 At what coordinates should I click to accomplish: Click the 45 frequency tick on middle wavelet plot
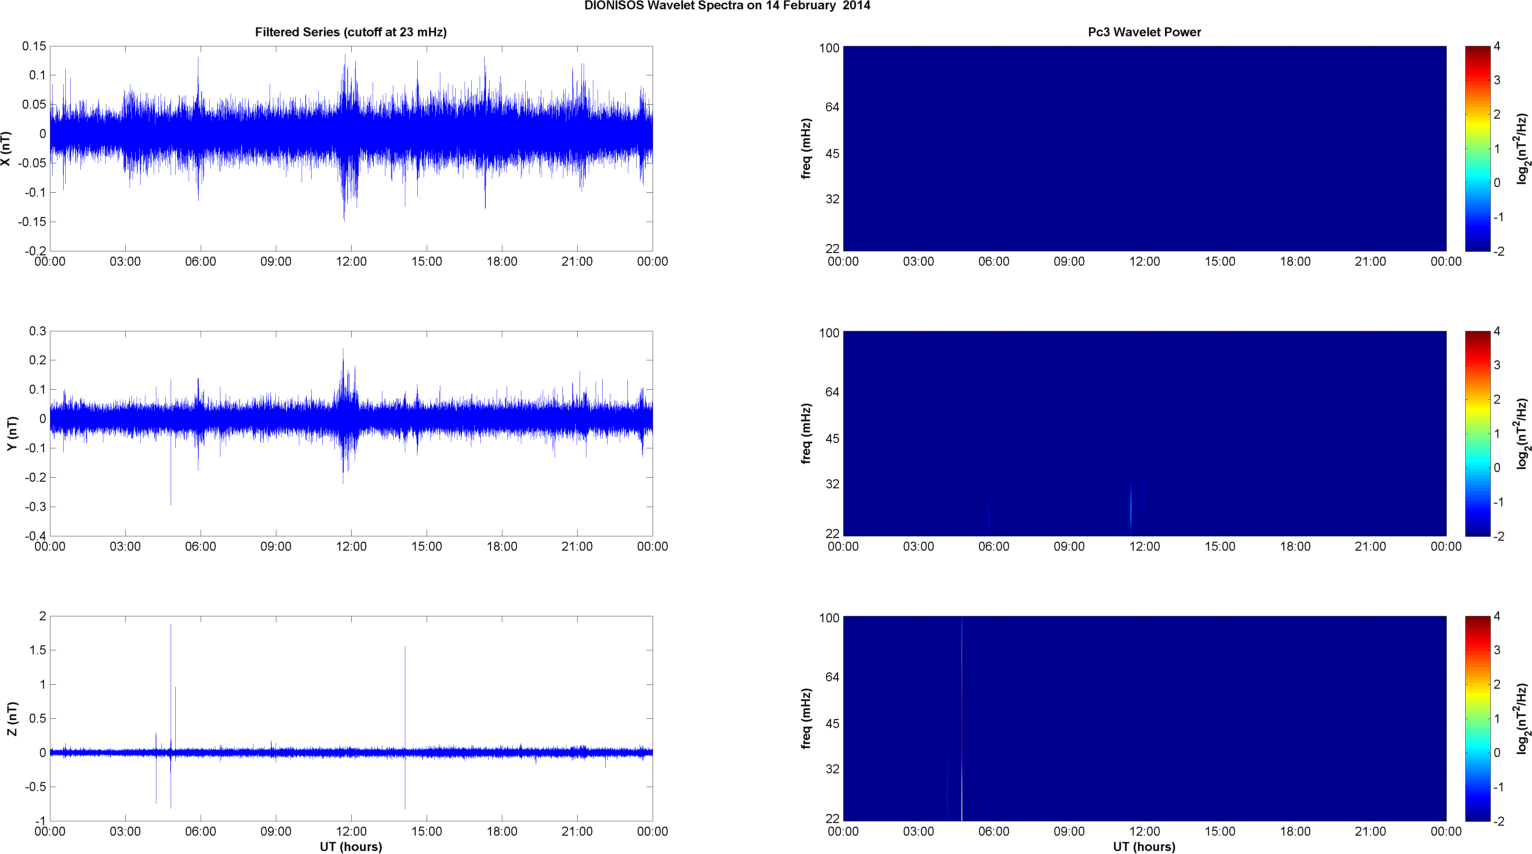[x=832, y=438]
